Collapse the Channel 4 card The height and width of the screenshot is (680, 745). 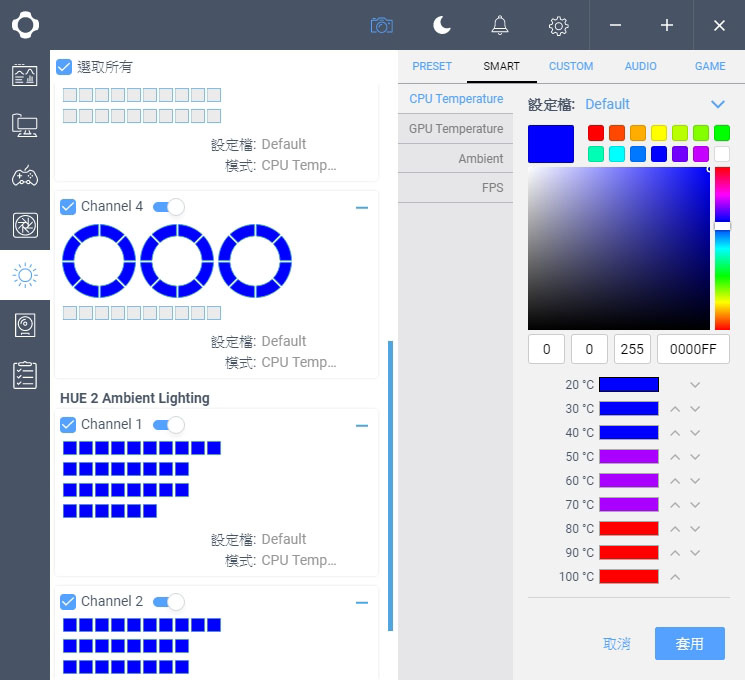[x=362, y=208]
